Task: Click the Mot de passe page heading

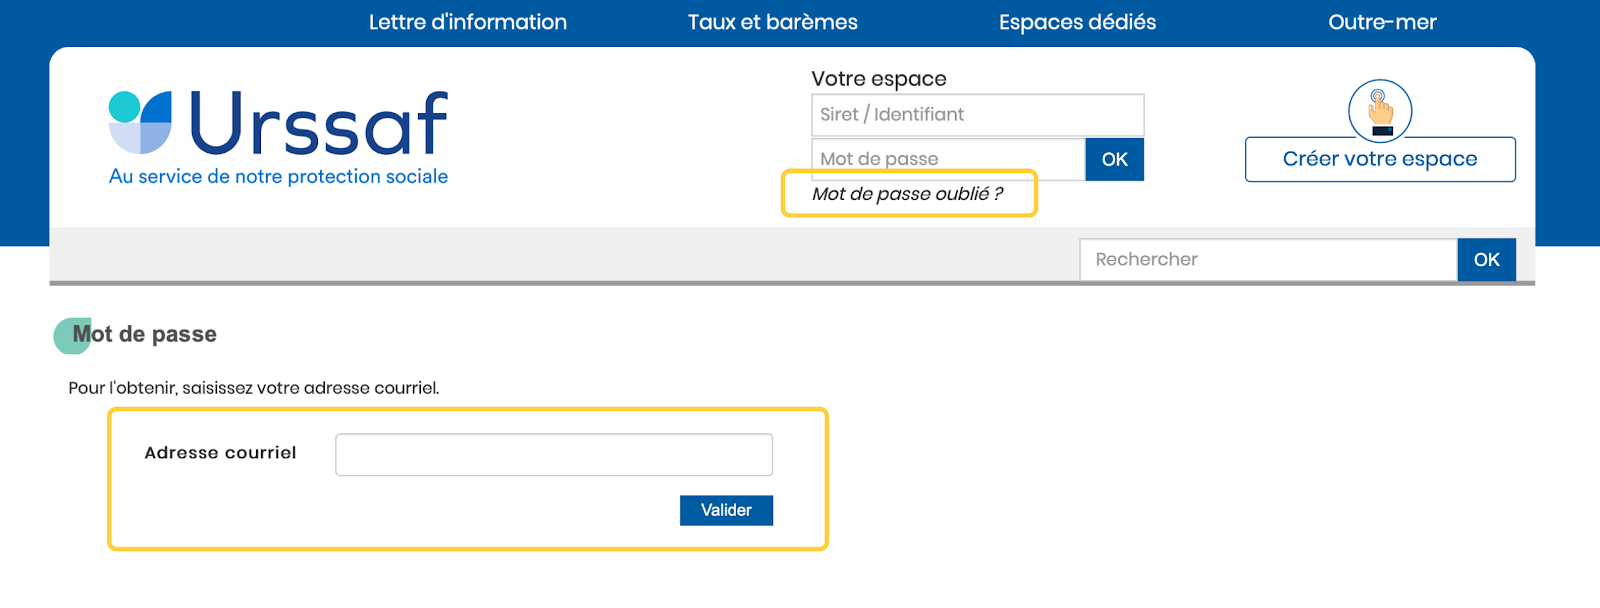Action: (145, 335)
